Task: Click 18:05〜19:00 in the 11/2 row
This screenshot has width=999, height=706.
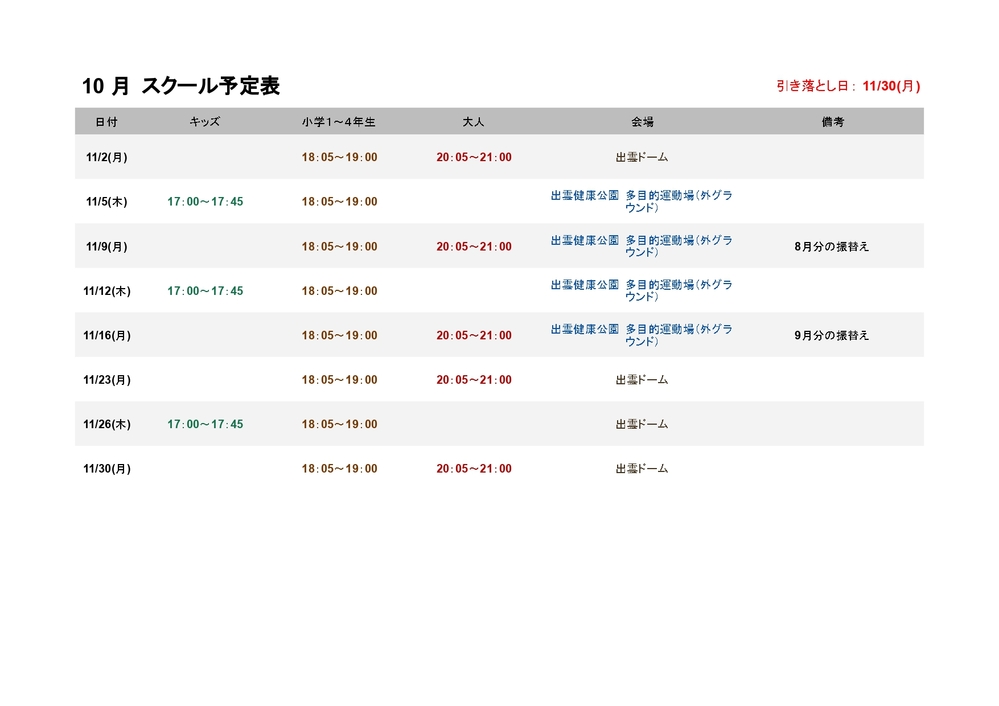Action: tap(340, 157)
